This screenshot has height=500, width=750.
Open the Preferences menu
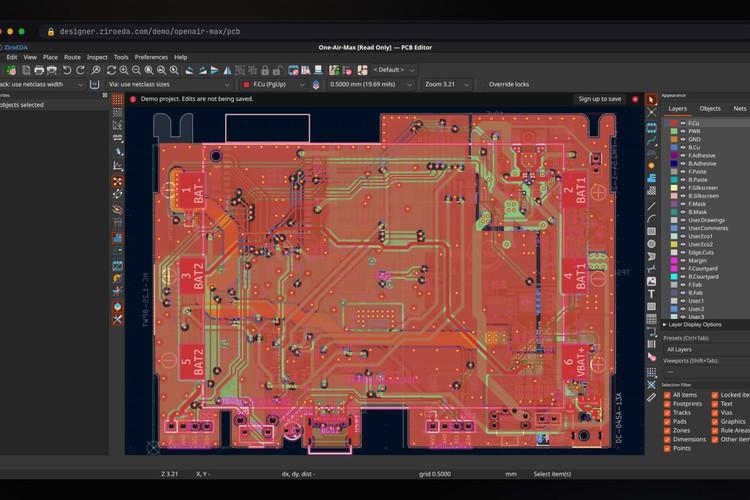(151, 57)
